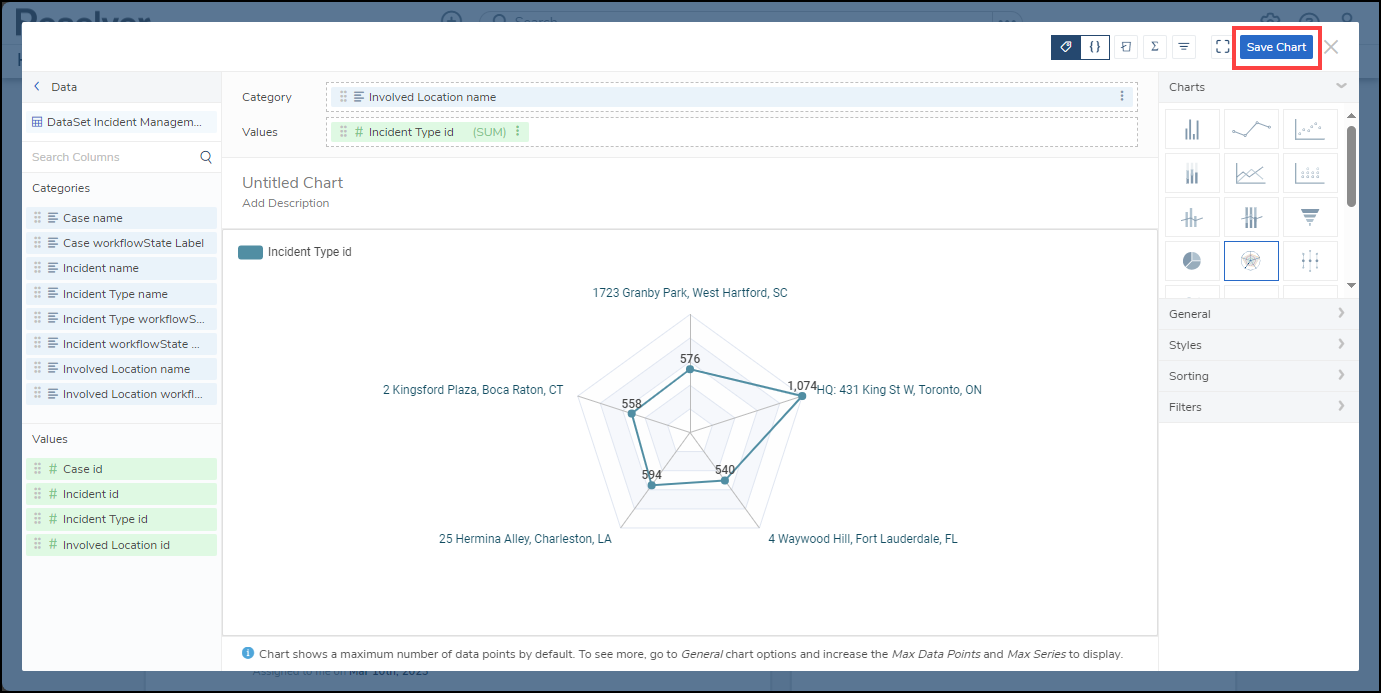This screenshot has height=693, width=1381.
Task: Toggle the Incident Type id legend swatch
Action: [x=250, y=252]
